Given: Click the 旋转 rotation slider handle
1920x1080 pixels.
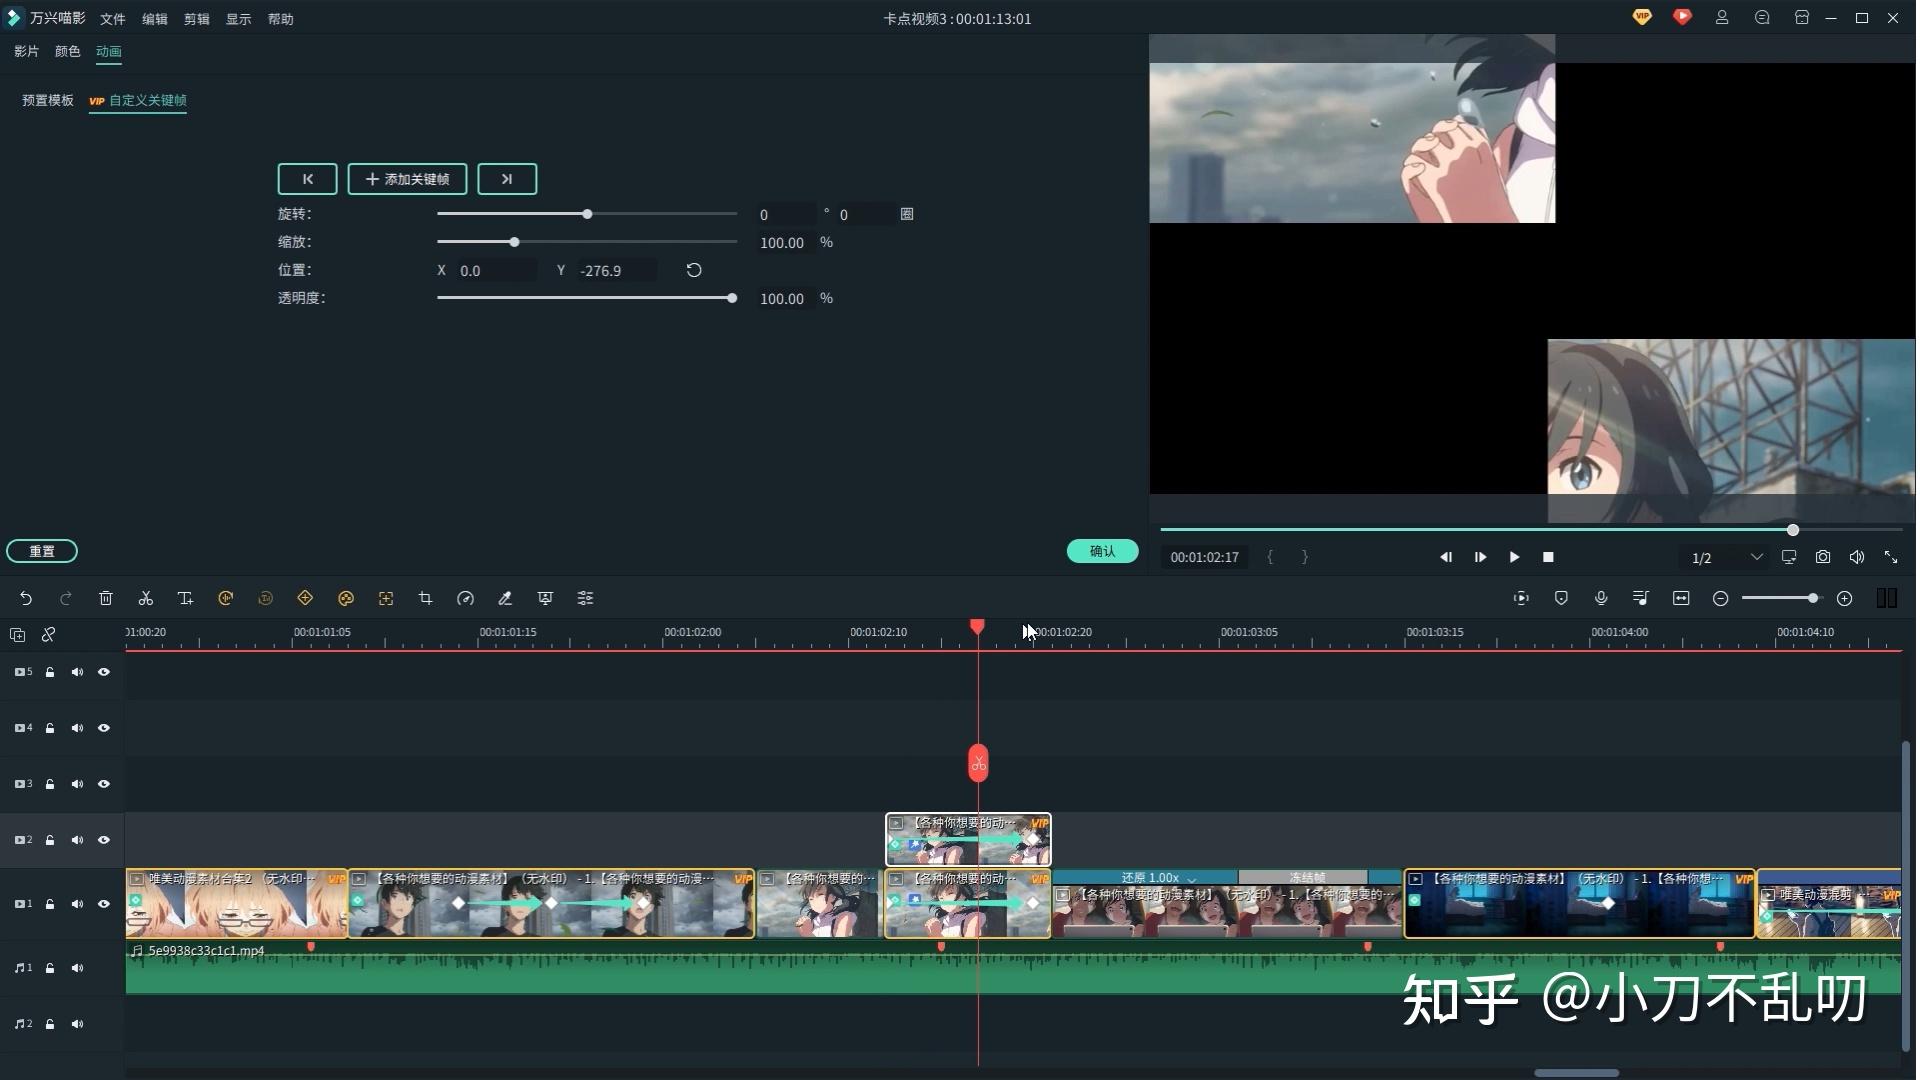Looking at the screenshot, I should [x=588, y=214].
